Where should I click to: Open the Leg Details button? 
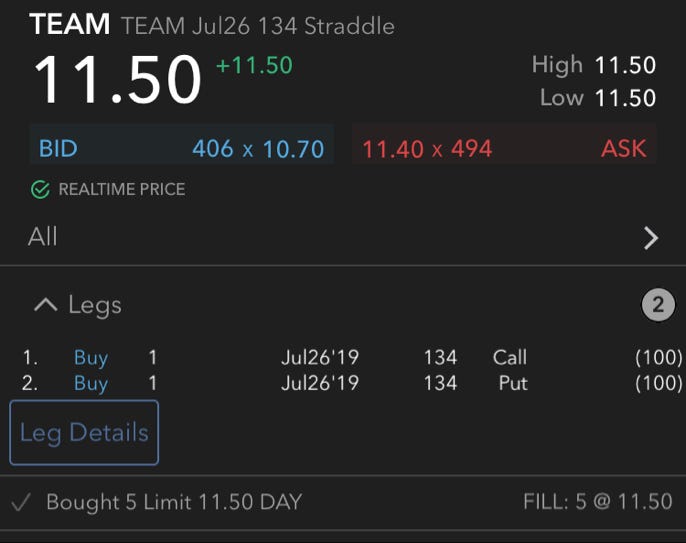84,432
